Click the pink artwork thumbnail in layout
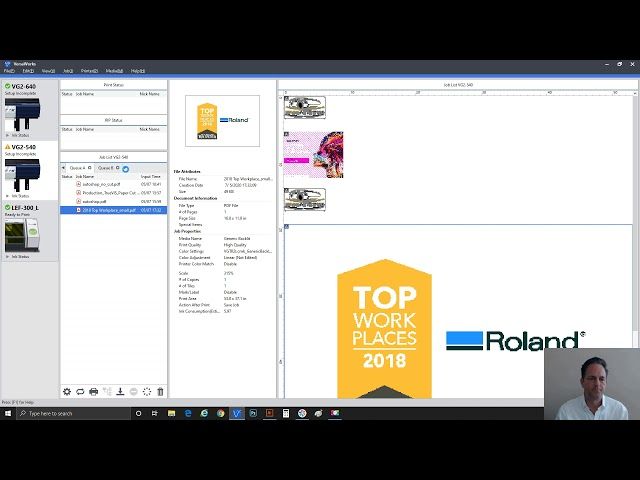The width and height of the screenshot is (640, 480). (x=314, y=154)
